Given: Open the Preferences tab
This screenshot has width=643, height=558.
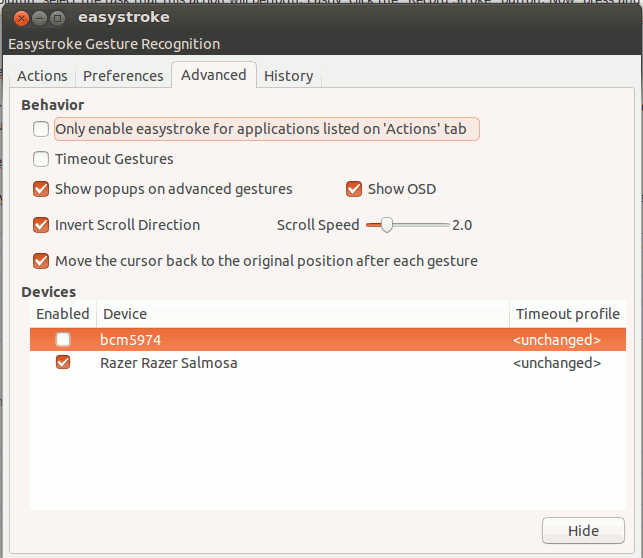Looking at the screenshot, I should [123, 76].
